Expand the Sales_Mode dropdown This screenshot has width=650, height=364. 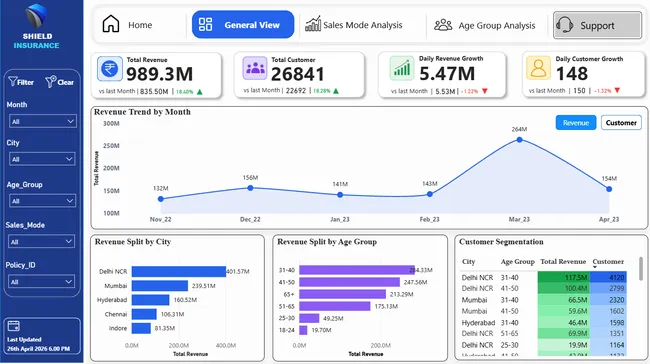coord(41,242)
